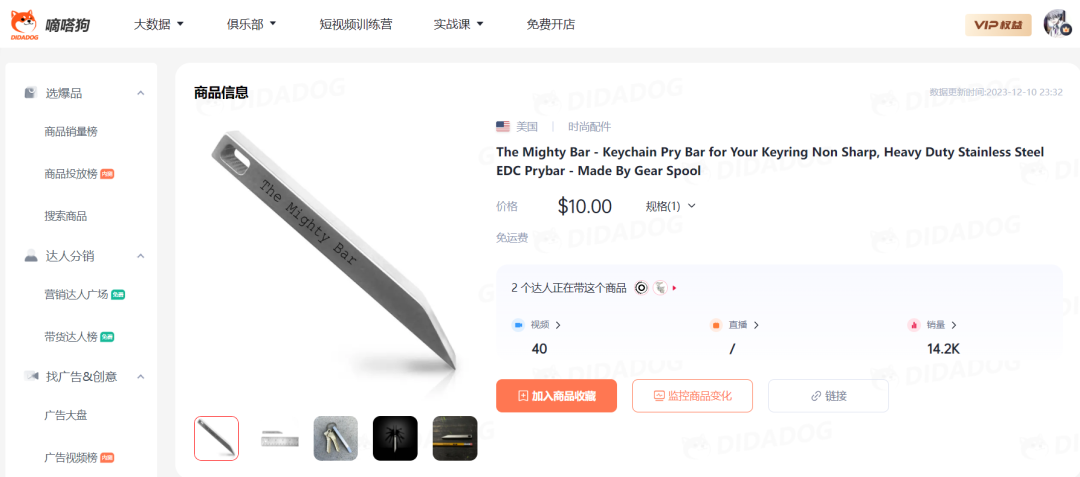Select the black background product thumbnail

(x=395, y=438)
